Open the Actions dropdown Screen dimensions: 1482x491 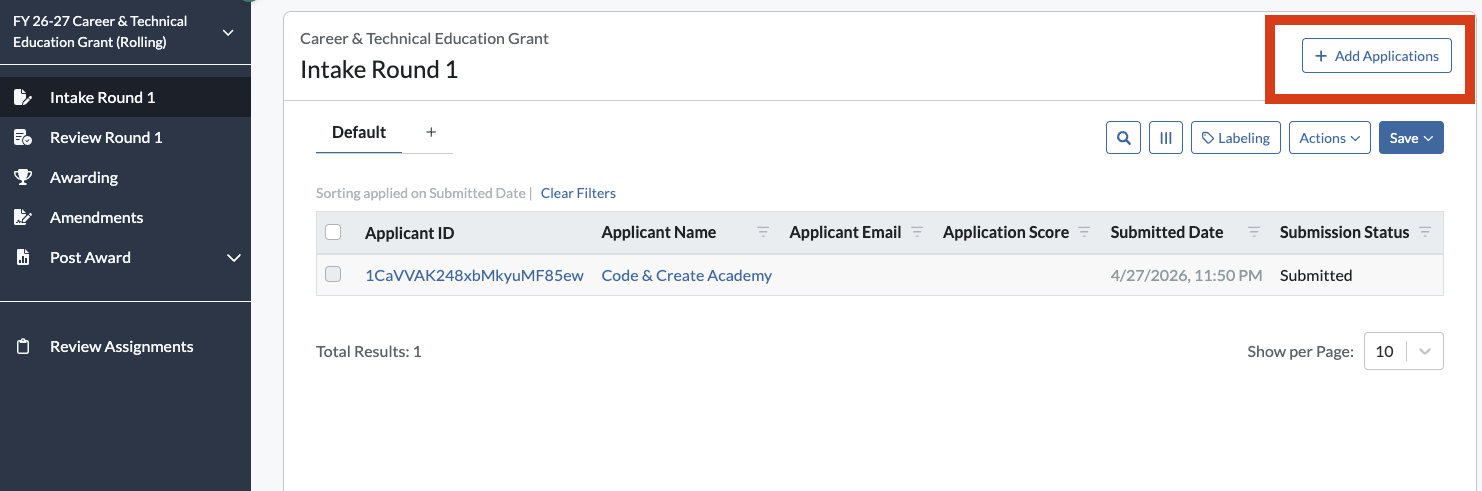(1329, 138)
